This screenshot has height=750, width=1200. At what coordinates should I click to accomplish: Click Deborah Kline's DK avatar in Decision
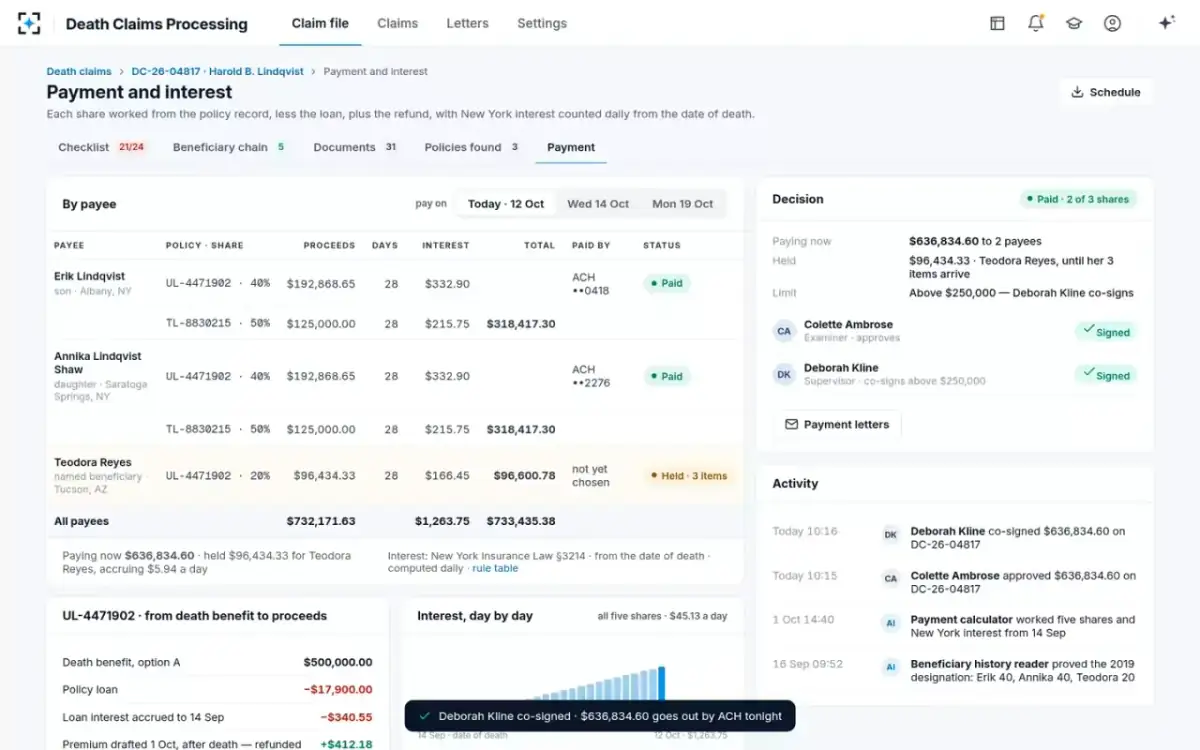784,374
